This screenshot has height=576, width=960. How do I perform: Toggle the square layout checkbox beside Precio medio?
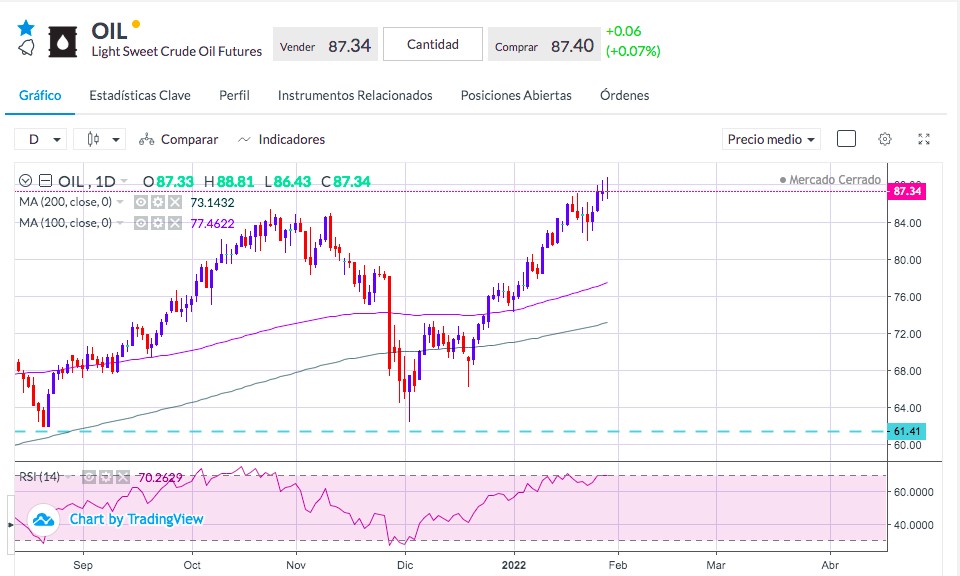tap(846, 139)
